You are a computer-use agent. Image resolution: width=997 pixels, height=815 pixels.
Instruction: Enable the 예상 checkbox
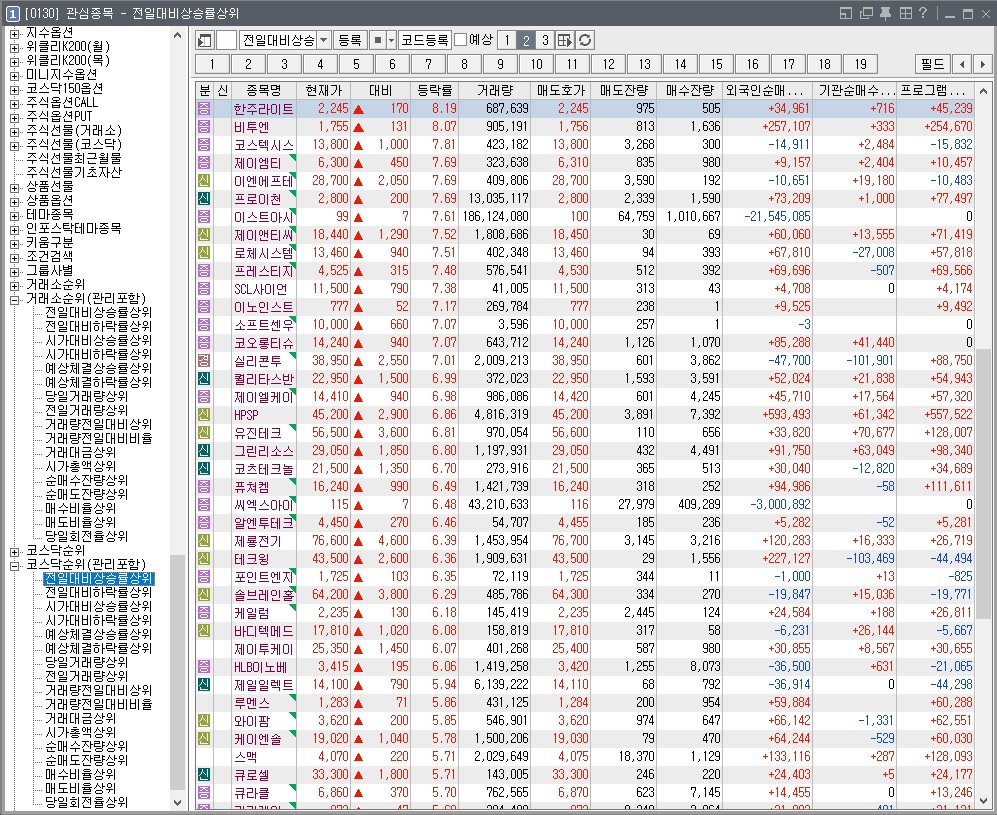461,41
